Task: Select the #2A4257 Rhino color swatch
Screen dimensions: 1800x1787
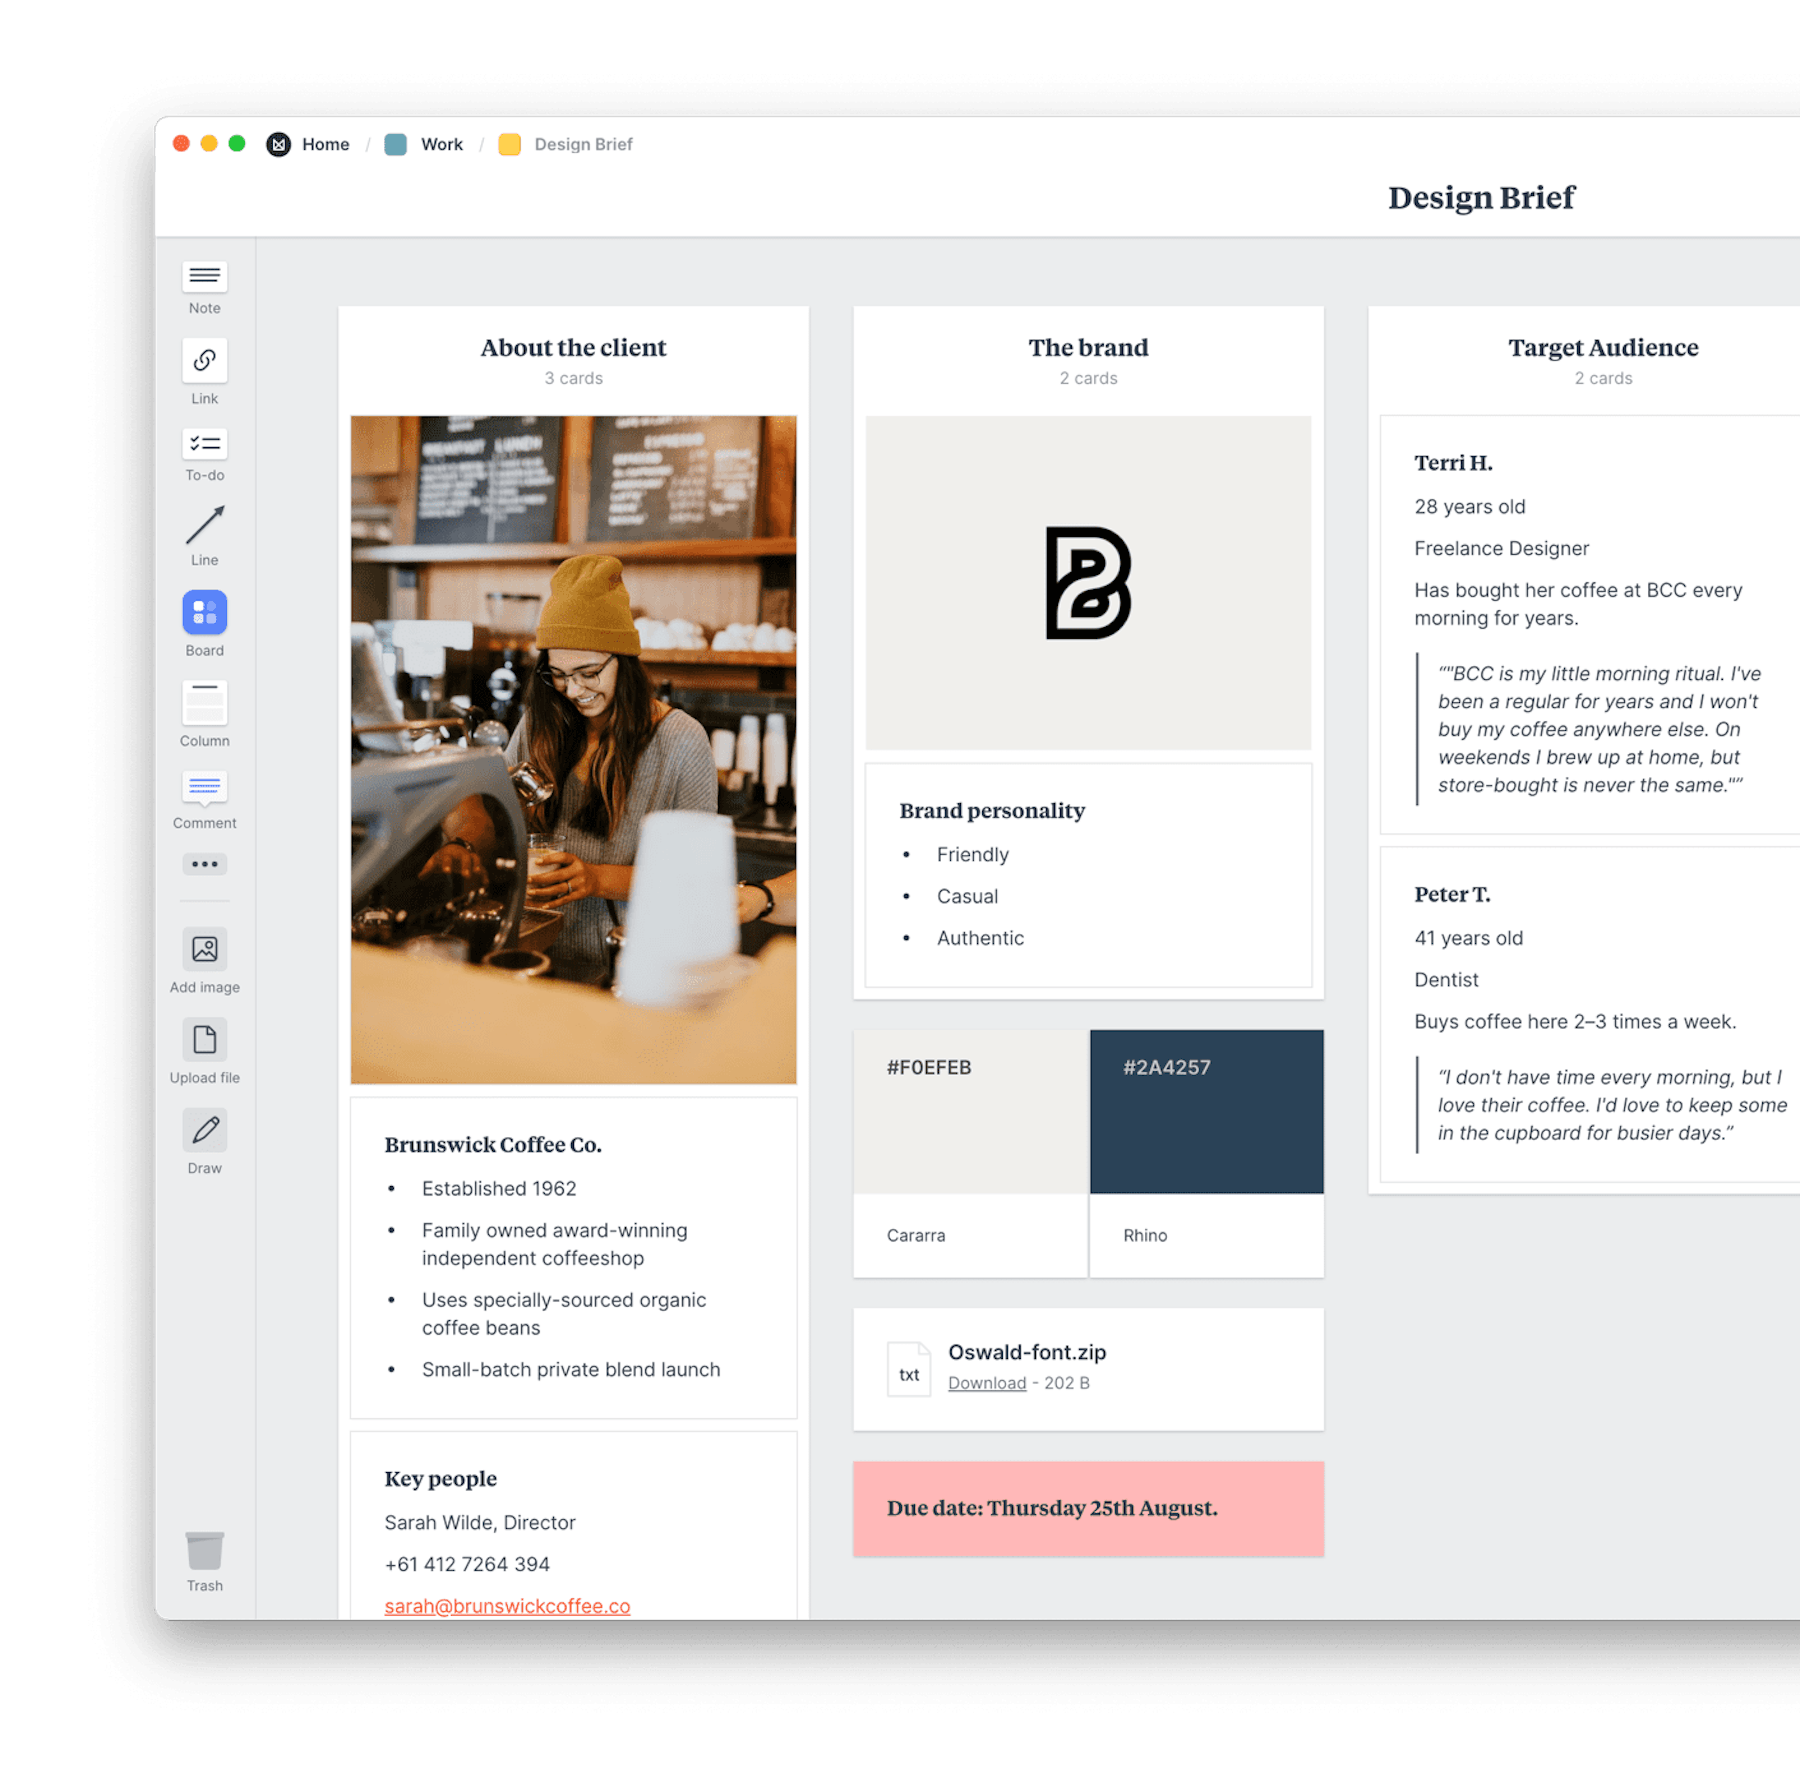Action: coord(1206,1110)
